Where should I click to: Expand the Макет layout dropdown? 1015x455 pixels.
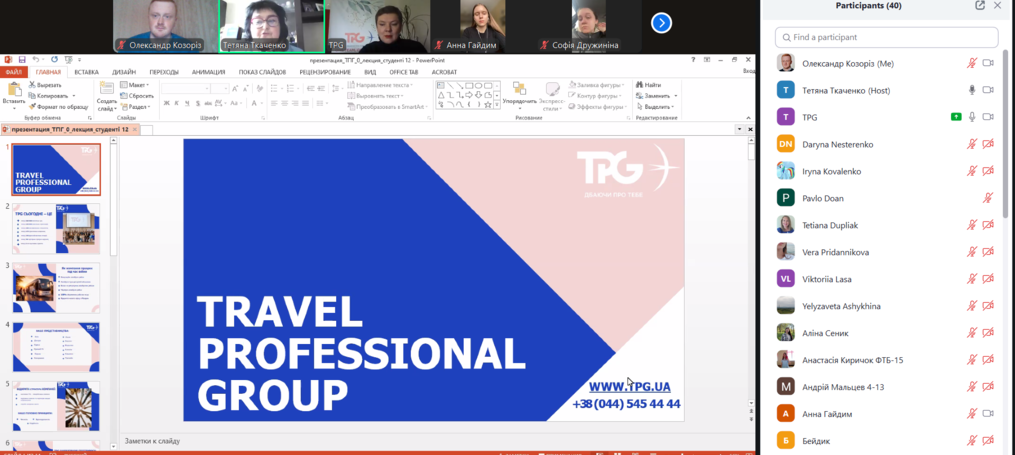(138, 85)
